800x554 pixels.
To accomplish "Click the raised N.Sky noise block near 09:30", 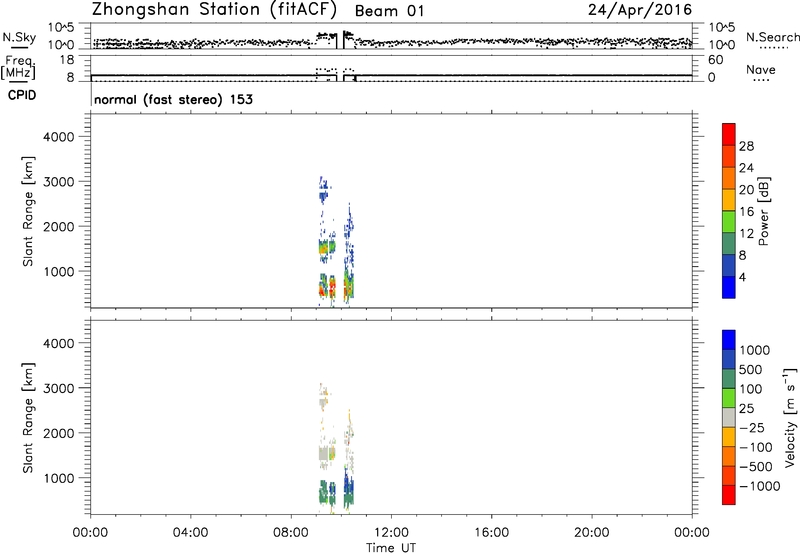I will click(x=327, y=37).
